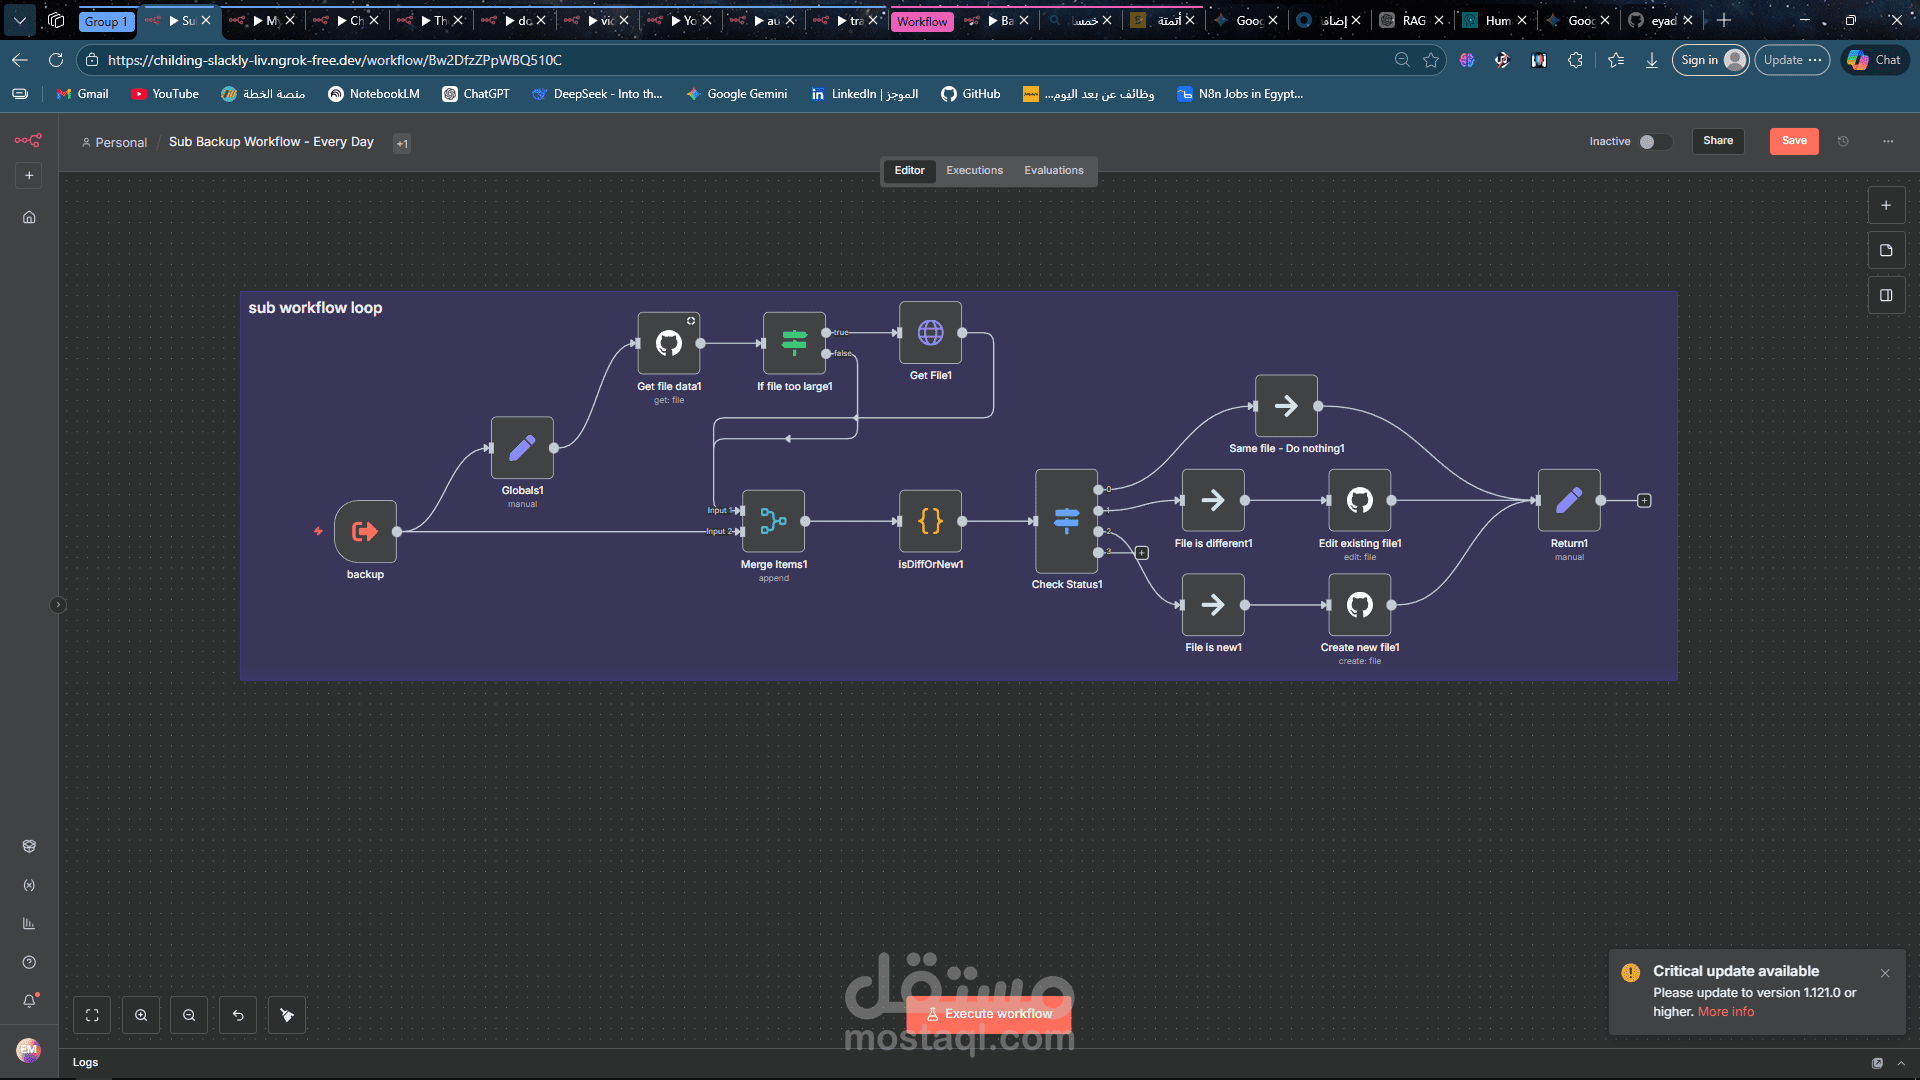Click the tidy up workflow broom icon

tap(287, 1015)
